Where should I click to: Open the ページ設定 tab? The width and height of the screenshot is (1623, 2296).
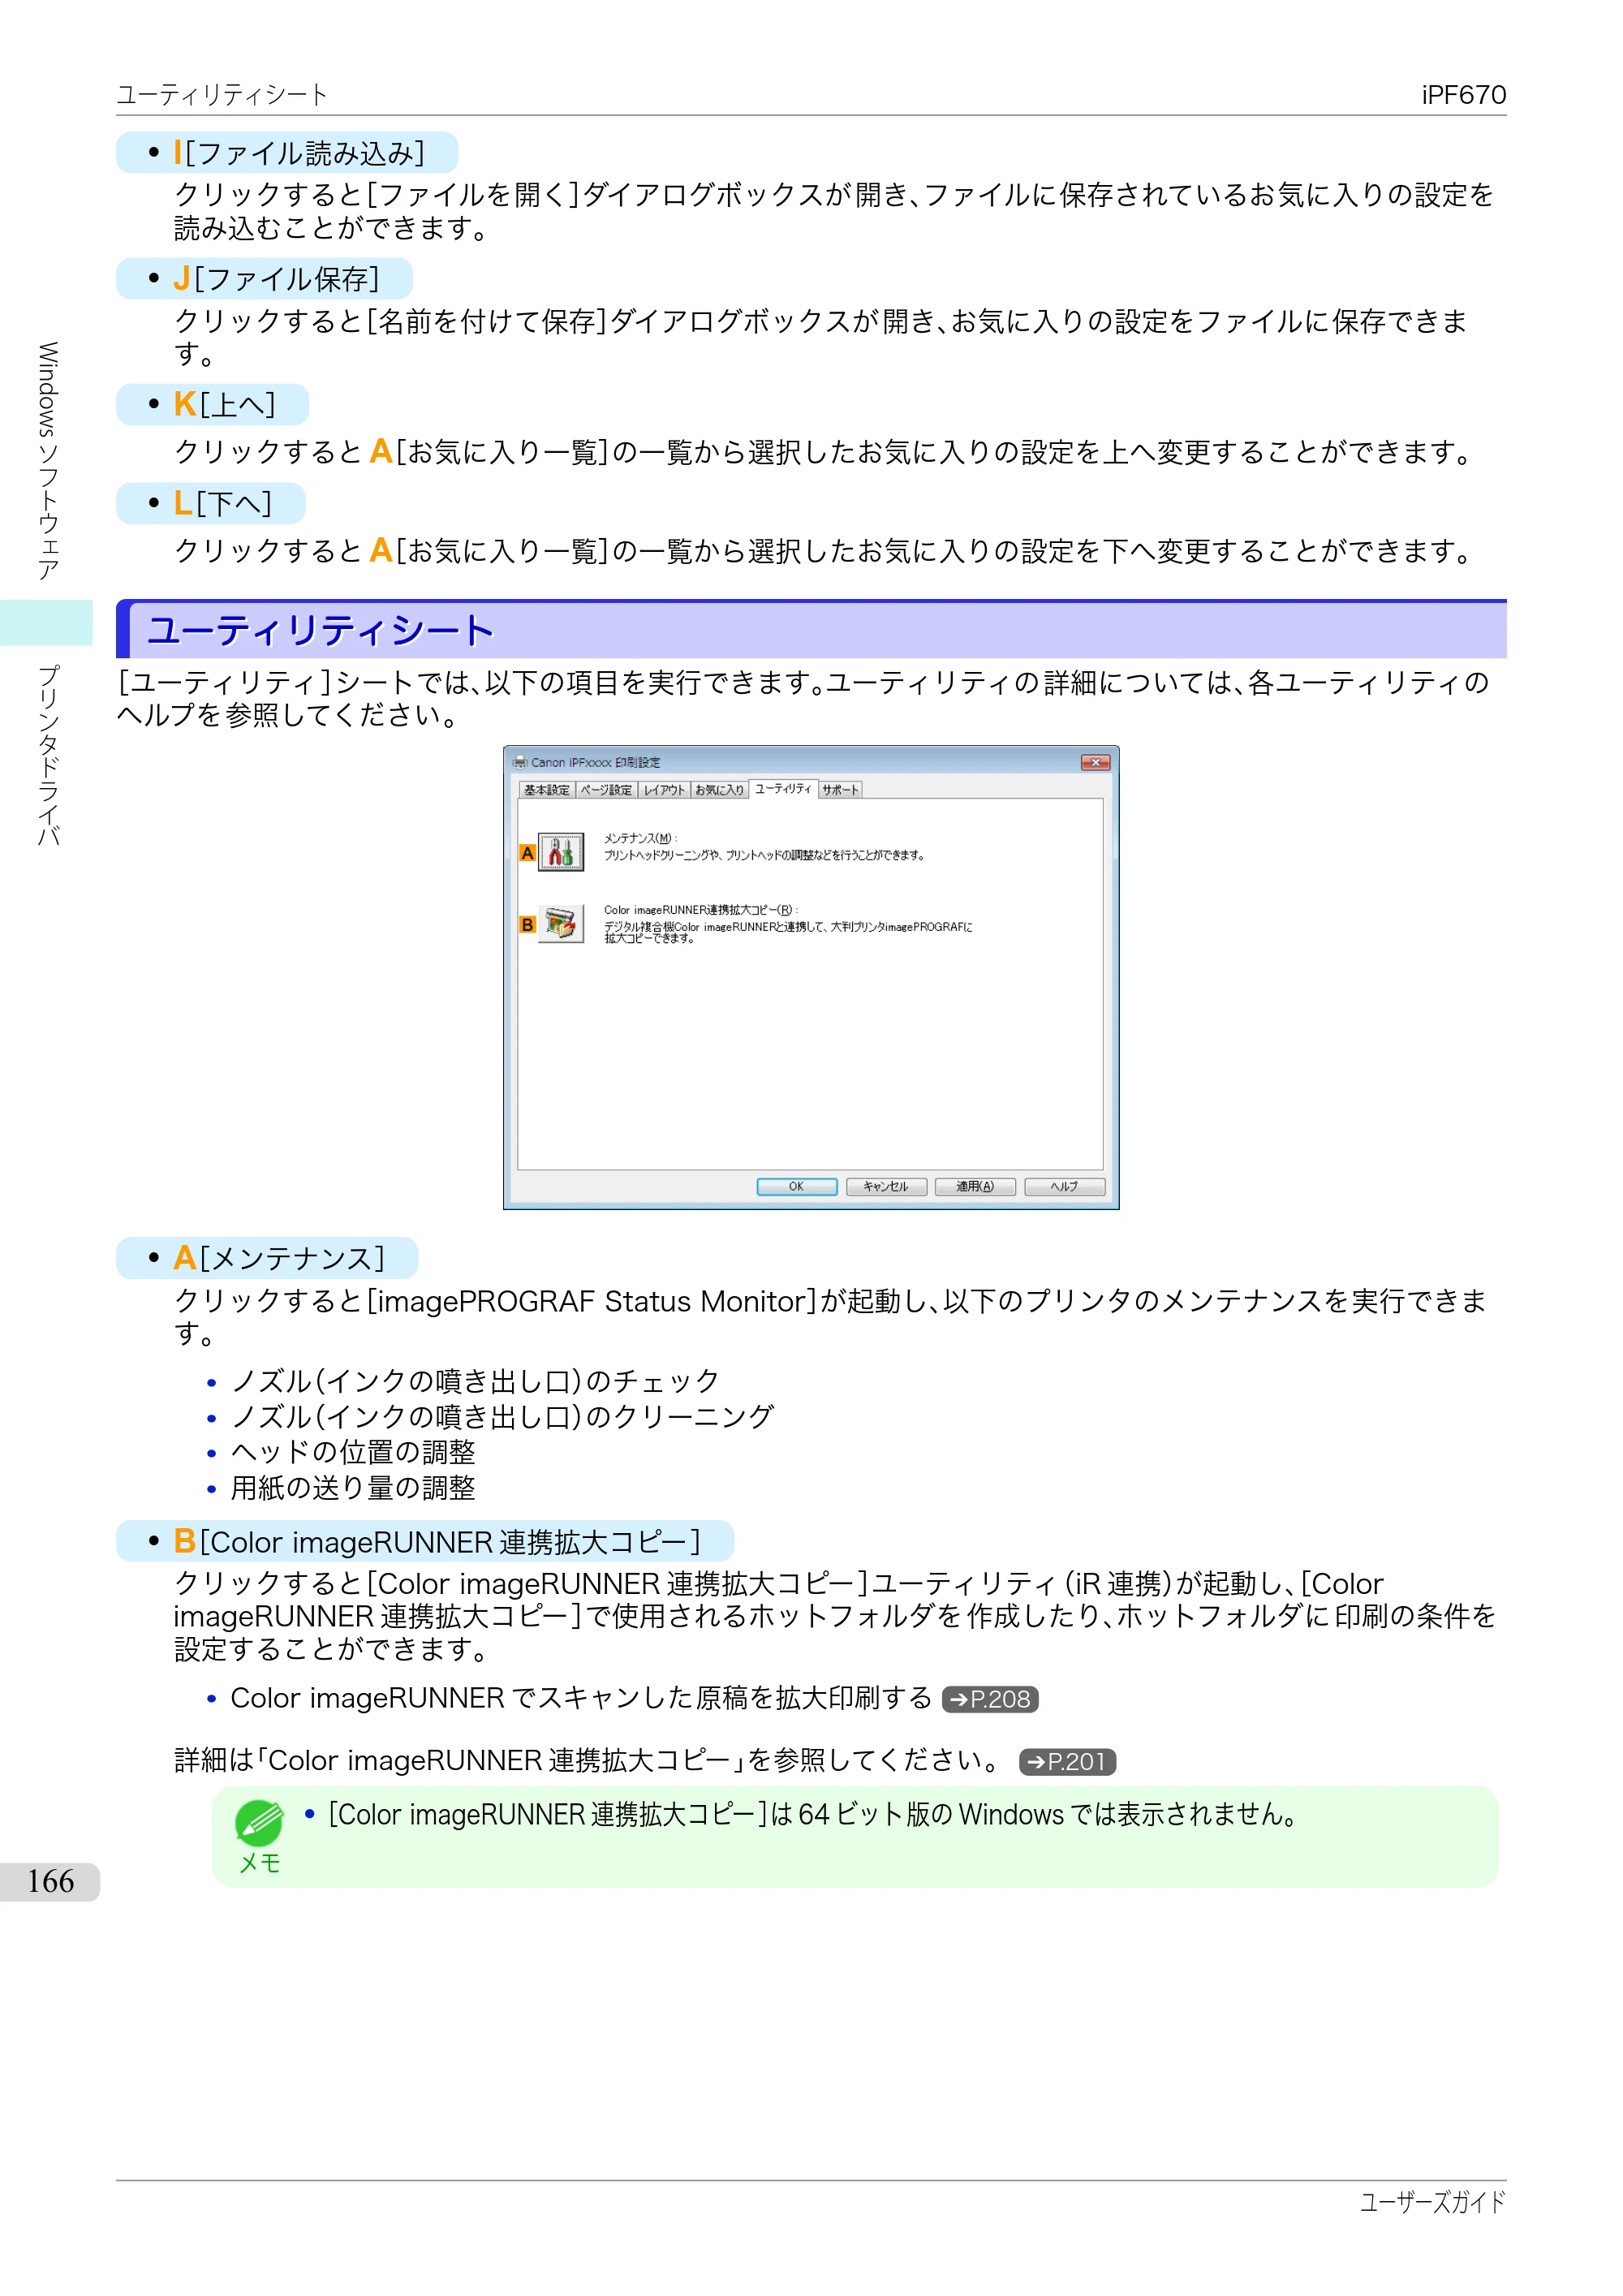click(606, 790)
